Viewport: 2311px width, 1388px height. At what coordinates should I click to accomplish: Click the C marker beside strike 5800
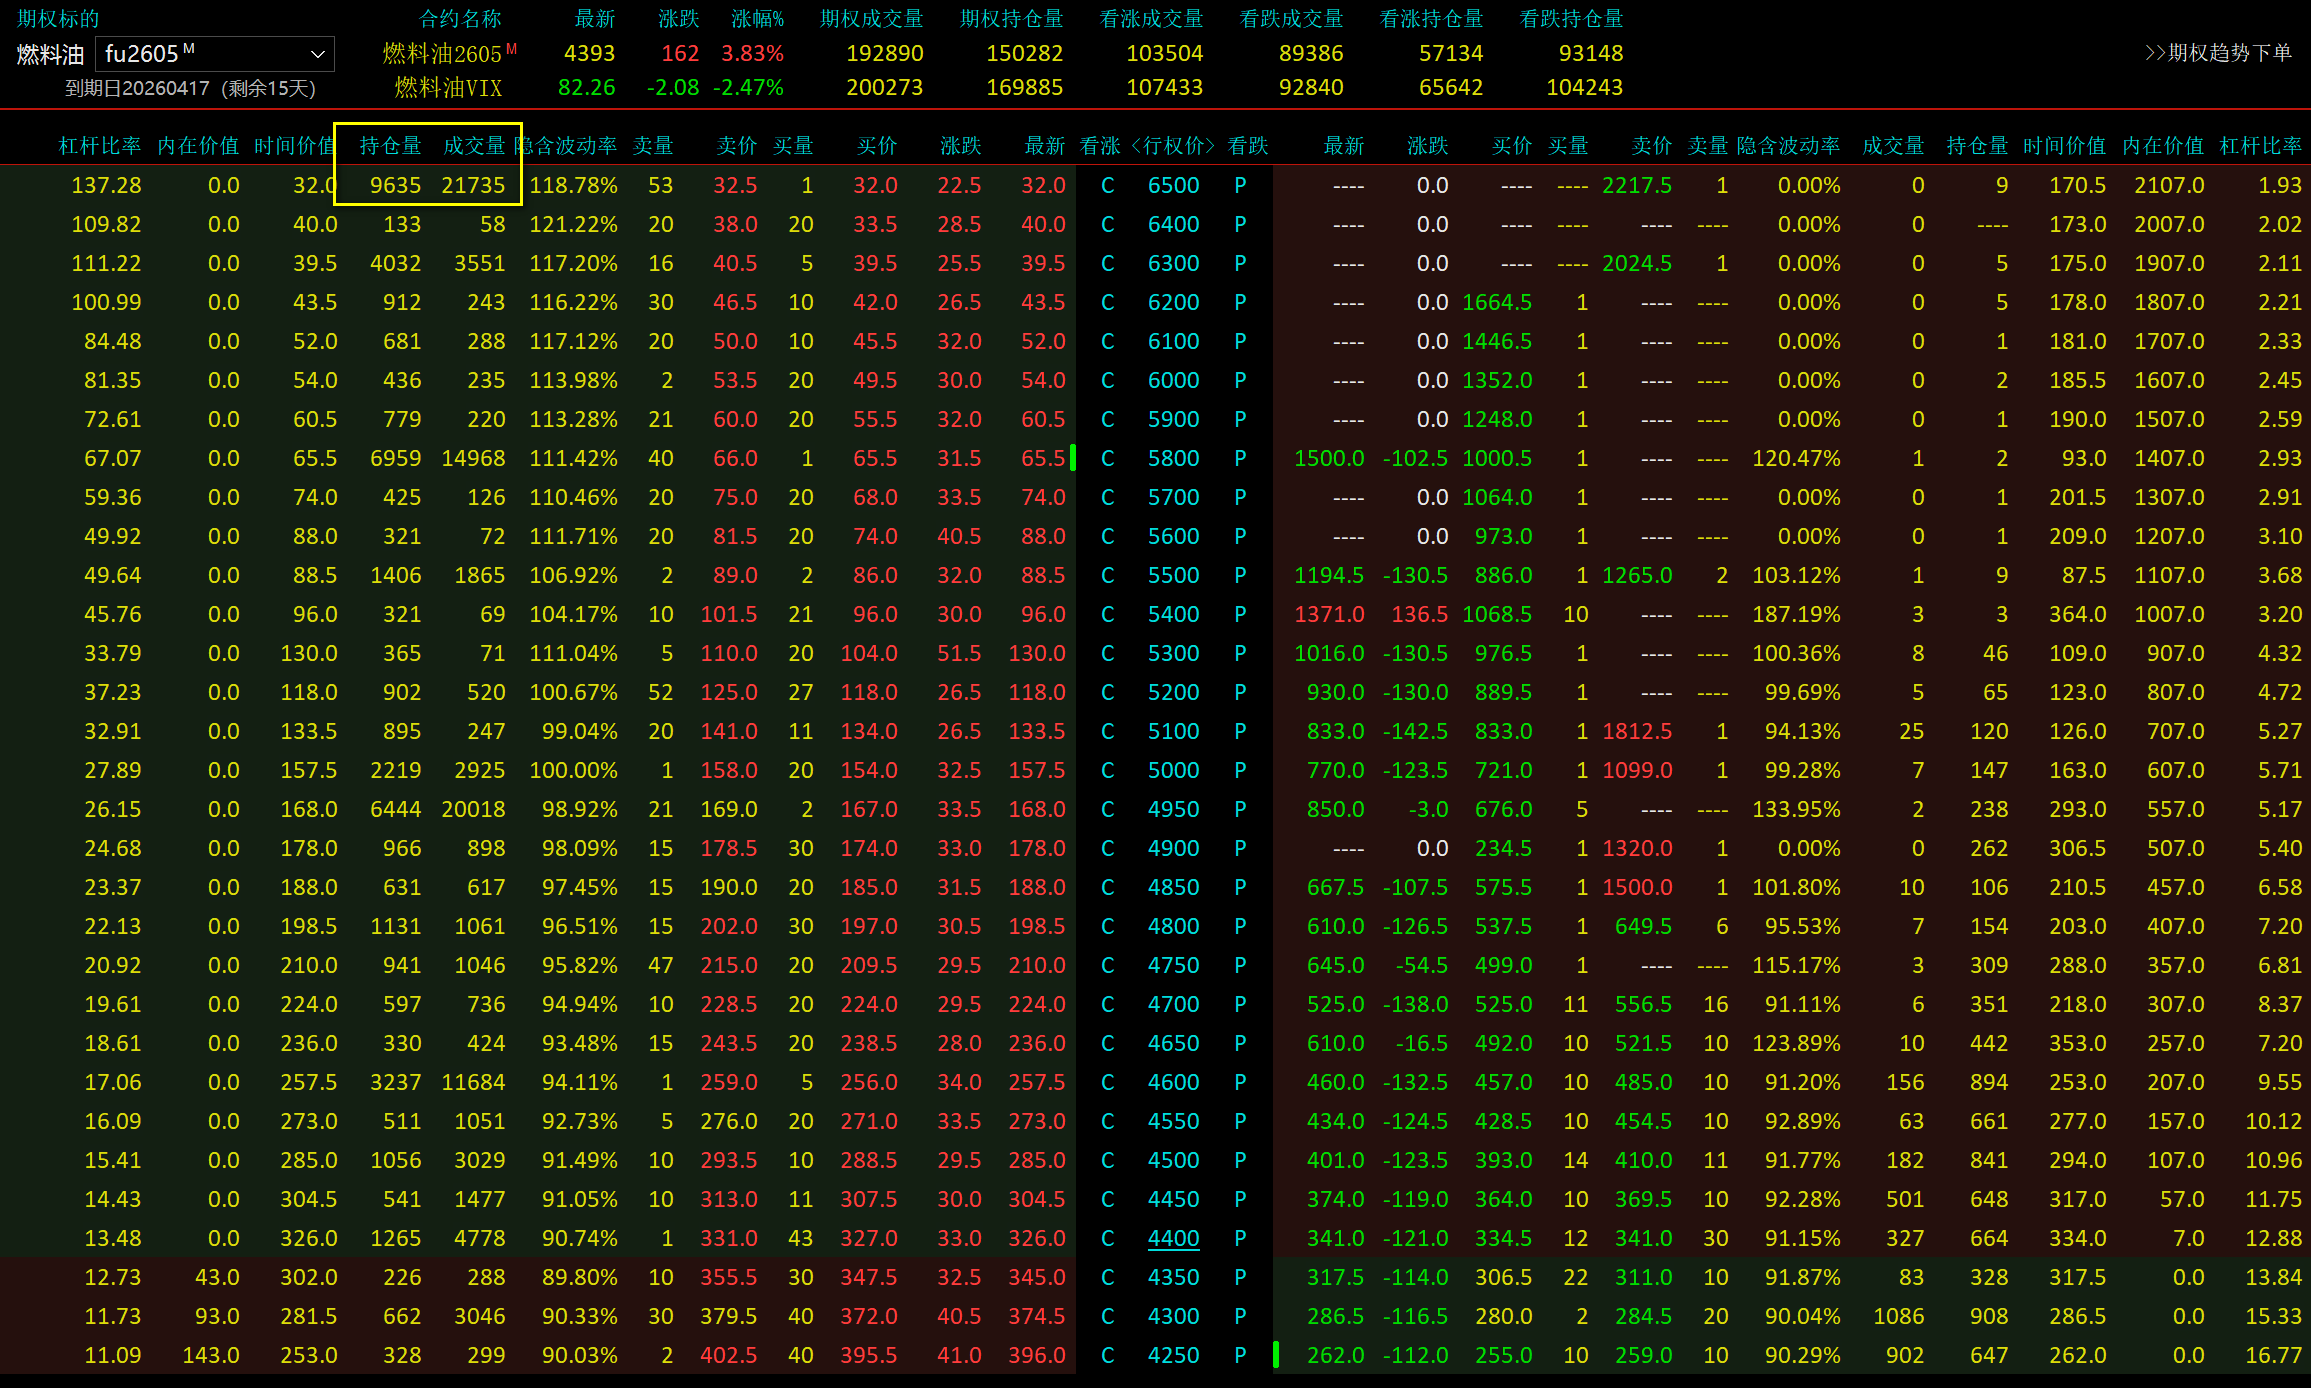1107,458
